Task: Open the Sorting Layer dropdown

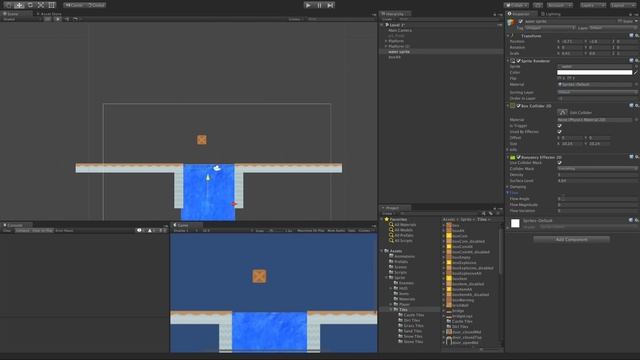Action: pyautogui.click(x=597, y=92)
